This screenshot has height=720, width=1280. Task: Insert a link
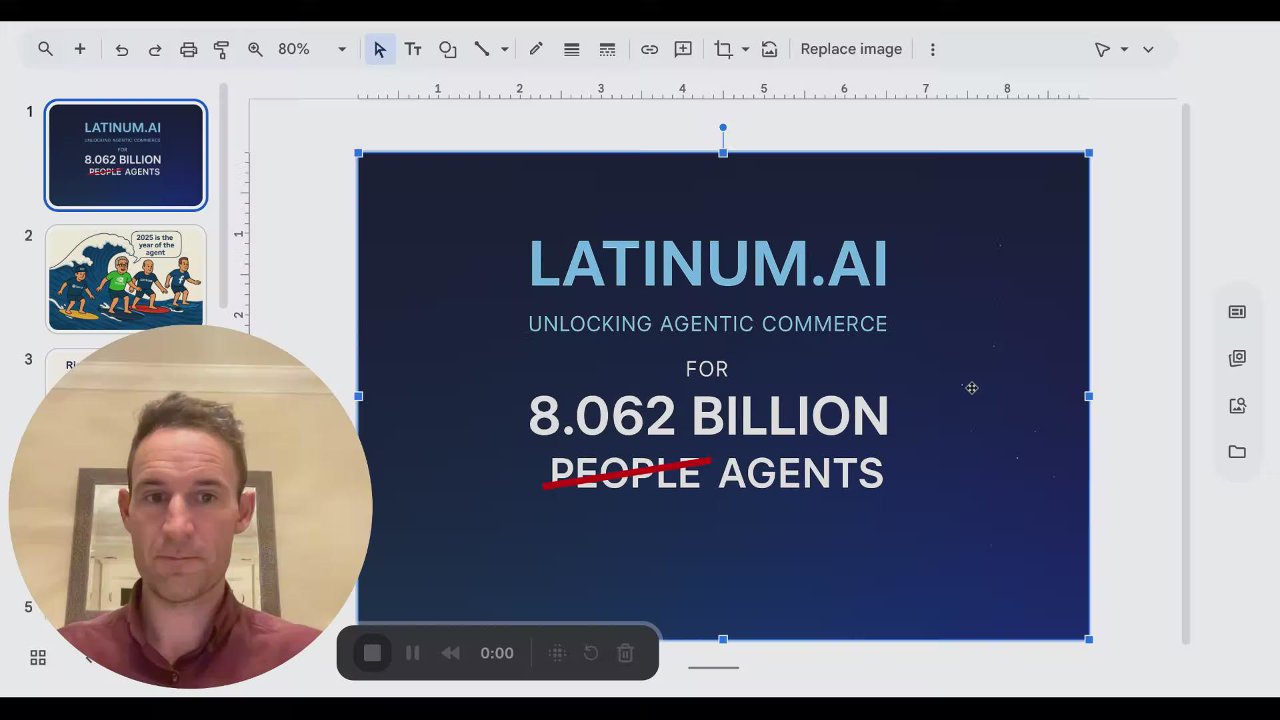[650, 49]
